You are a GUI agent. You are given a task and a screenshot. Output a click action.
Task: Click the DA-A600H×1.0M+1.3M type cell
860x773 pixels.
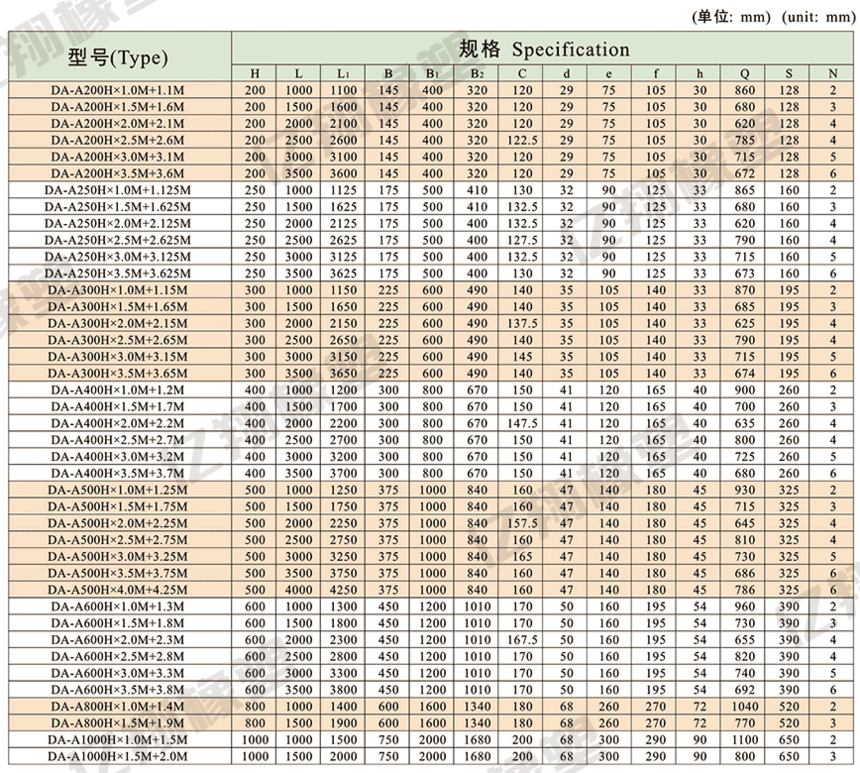(x=117, y=606)
